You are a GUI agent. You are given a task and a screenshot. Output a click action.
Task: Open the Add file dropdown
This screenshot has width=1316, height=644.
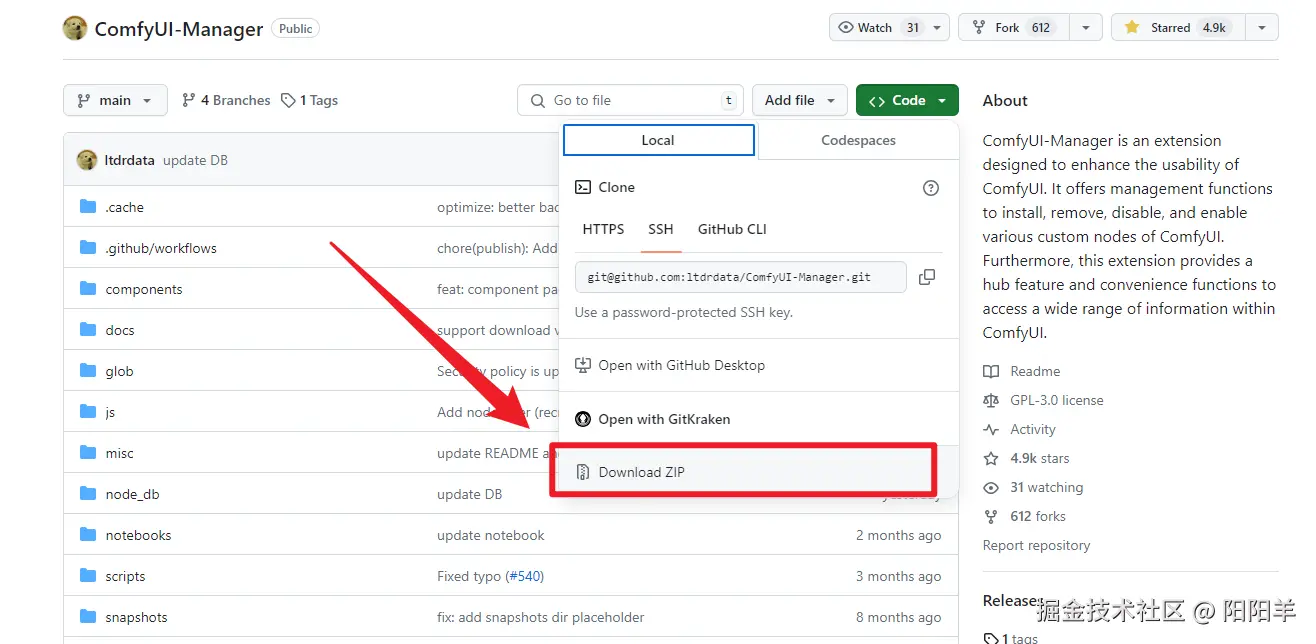click(x=799, y=100)
